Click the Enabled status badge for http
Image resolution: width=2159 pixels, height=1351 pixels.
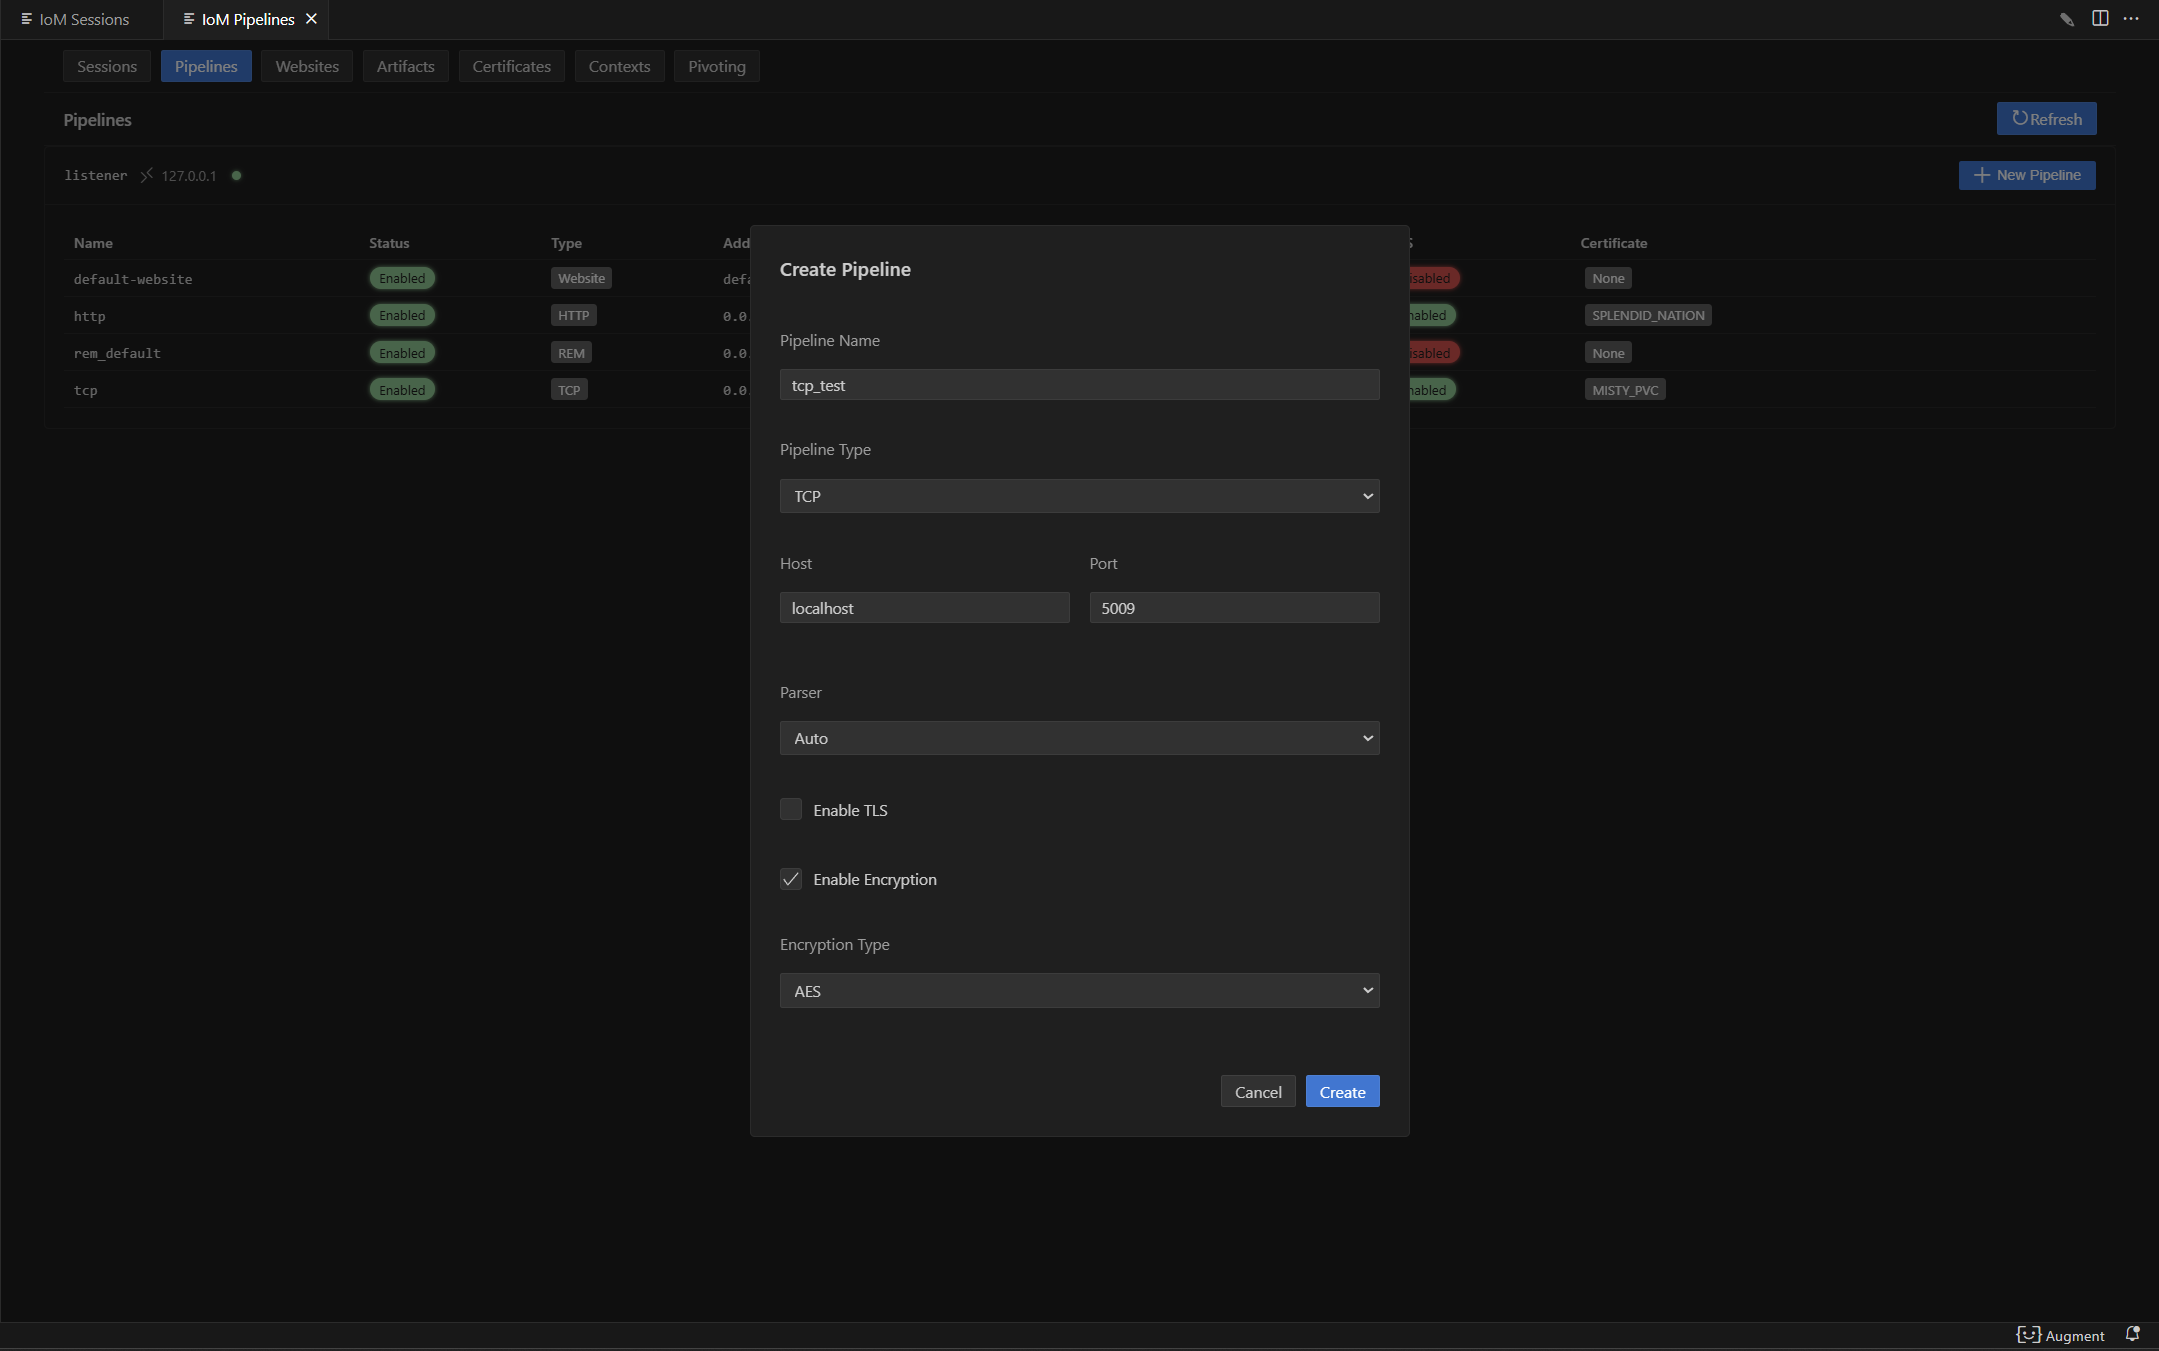point(402,315)
